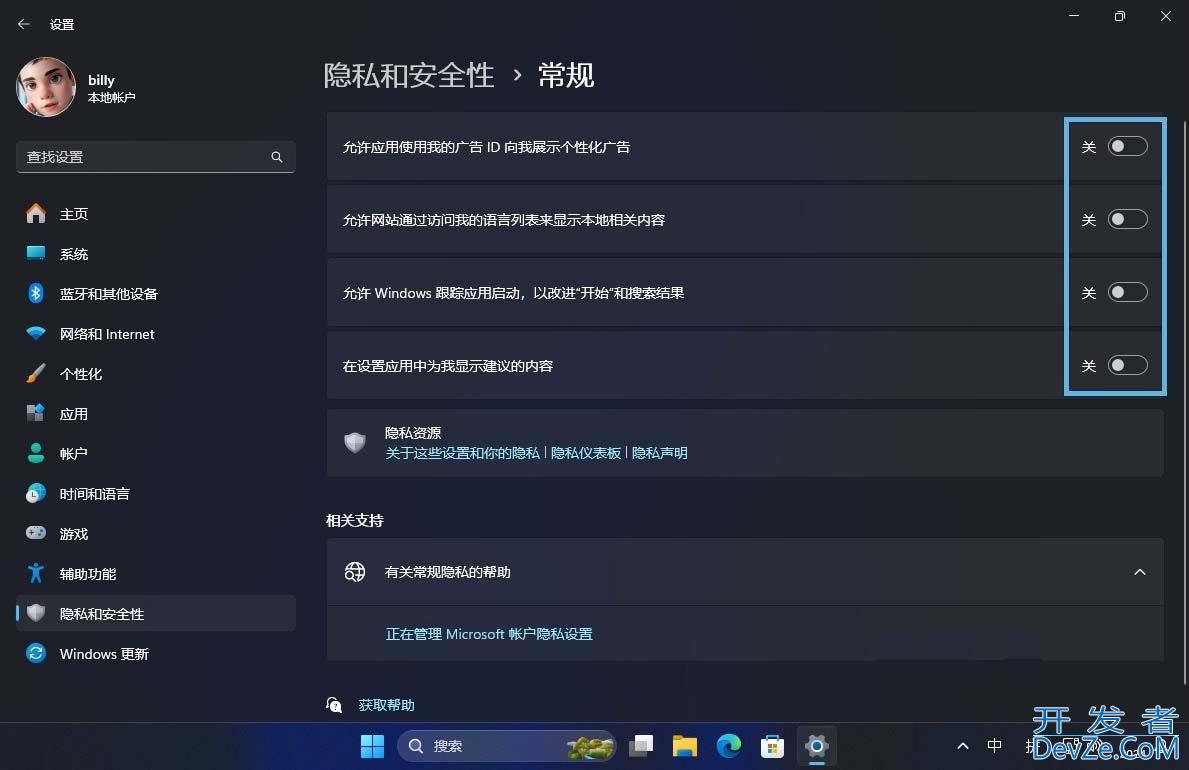Click the Windows 更新 sync arrows icon
1189x770 pixels.
click(36, 653)
